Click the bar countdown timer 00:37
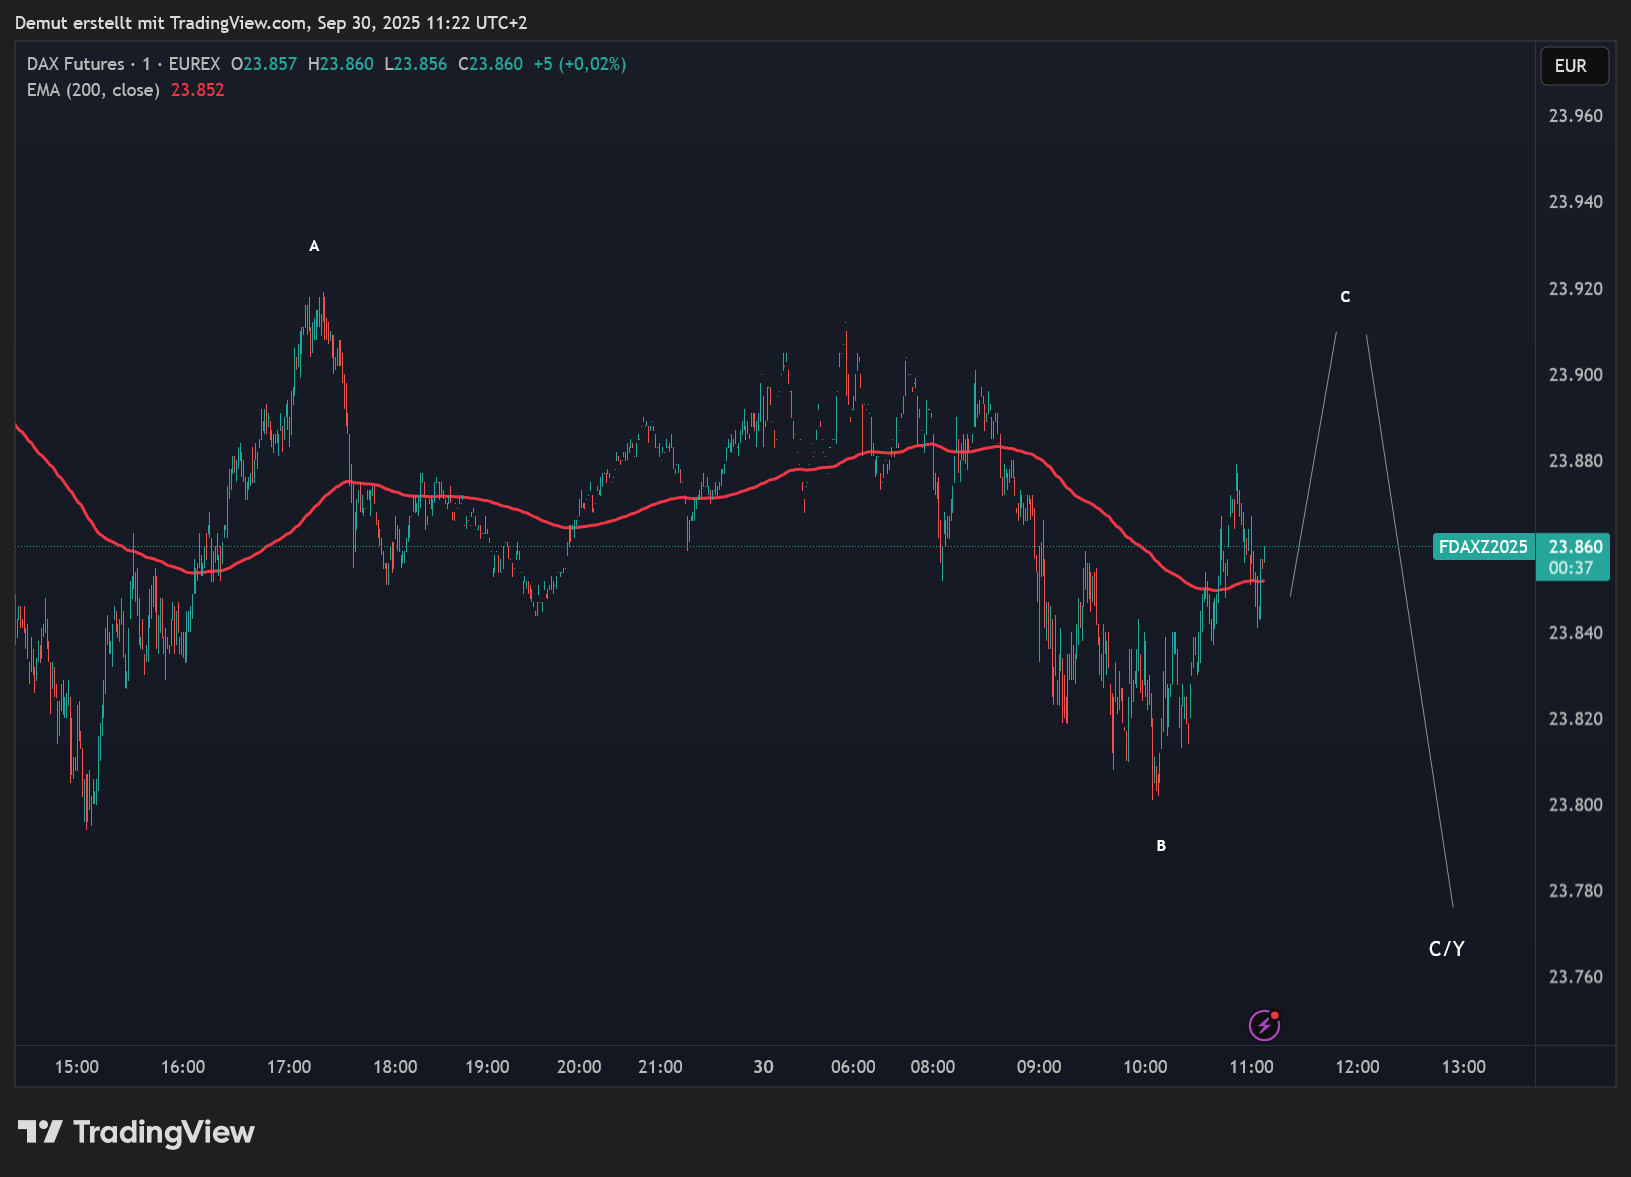 pos(1570,568)
